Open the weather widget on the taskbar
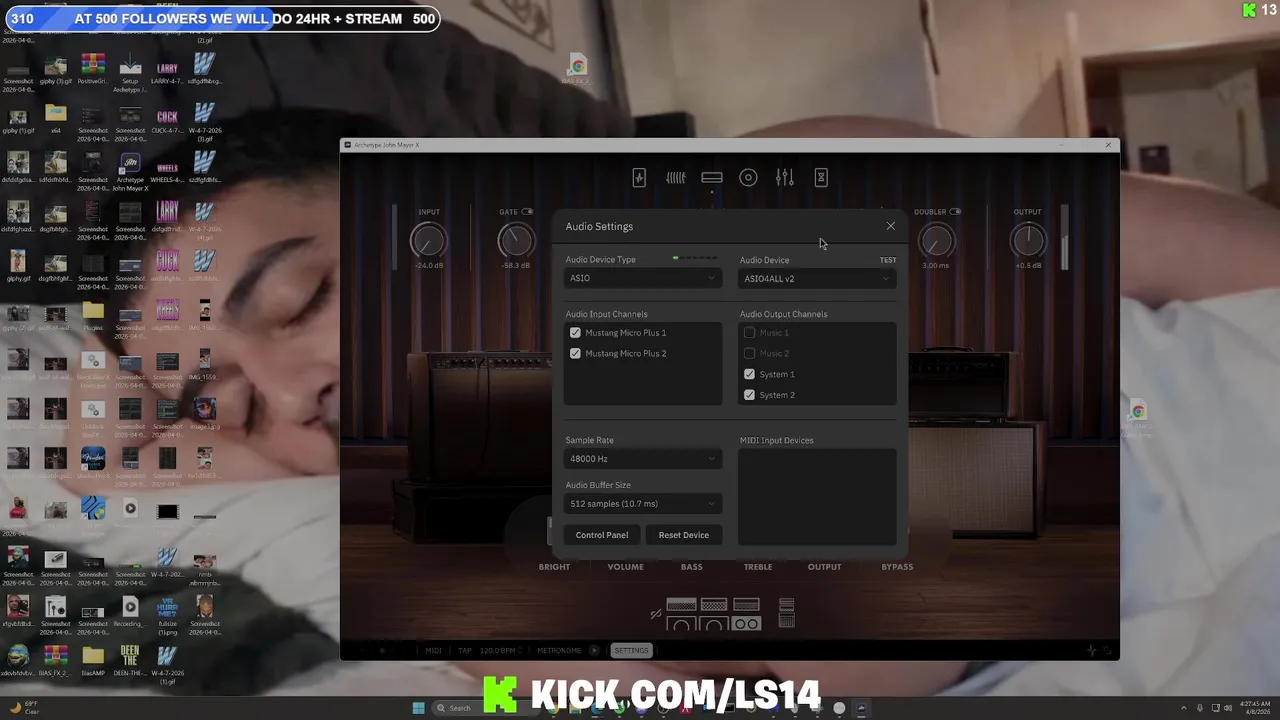This screenshot has width=1280, height=720. (27, 708)
